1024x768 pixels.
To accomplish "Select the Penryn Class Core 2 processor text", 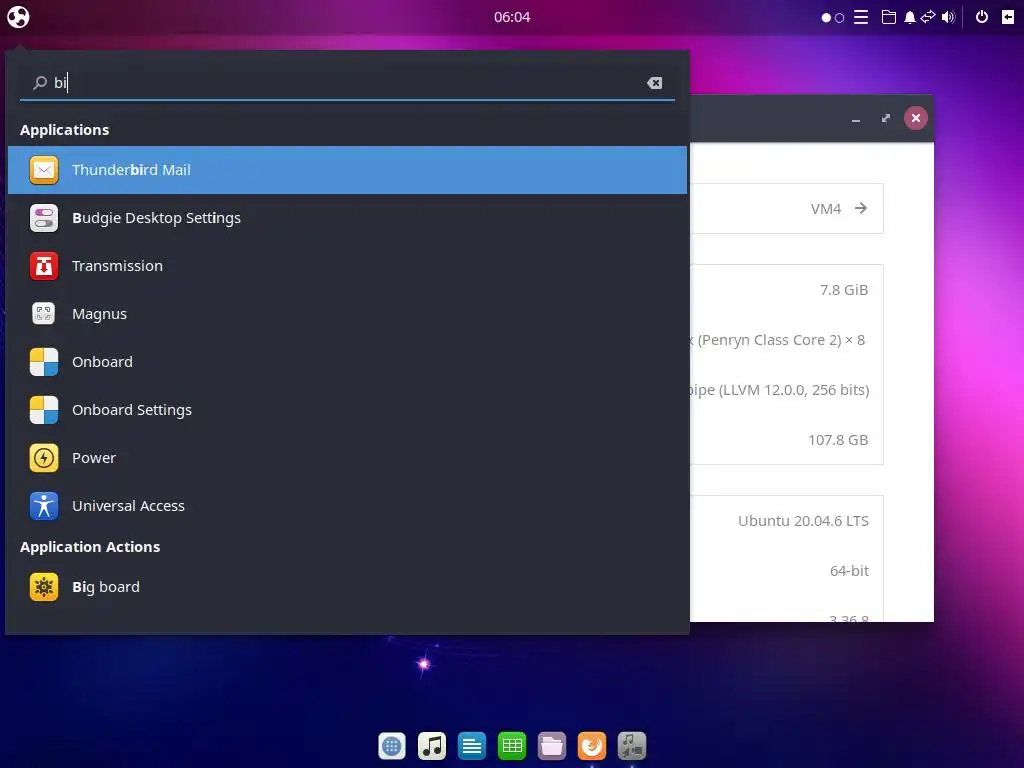I will (777, 340).
